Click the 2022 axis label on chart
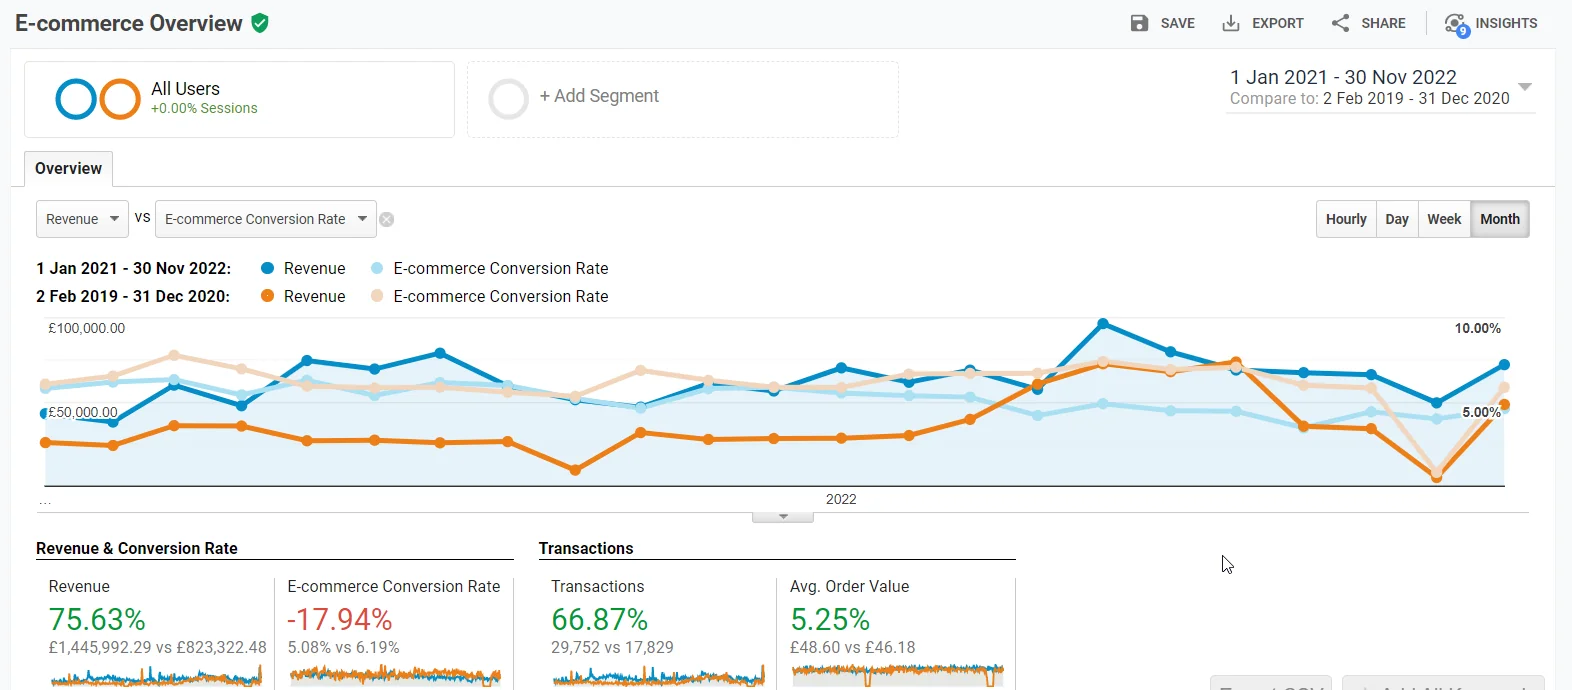The width and height of the screenshot is (1572, 690). [841, 499]
